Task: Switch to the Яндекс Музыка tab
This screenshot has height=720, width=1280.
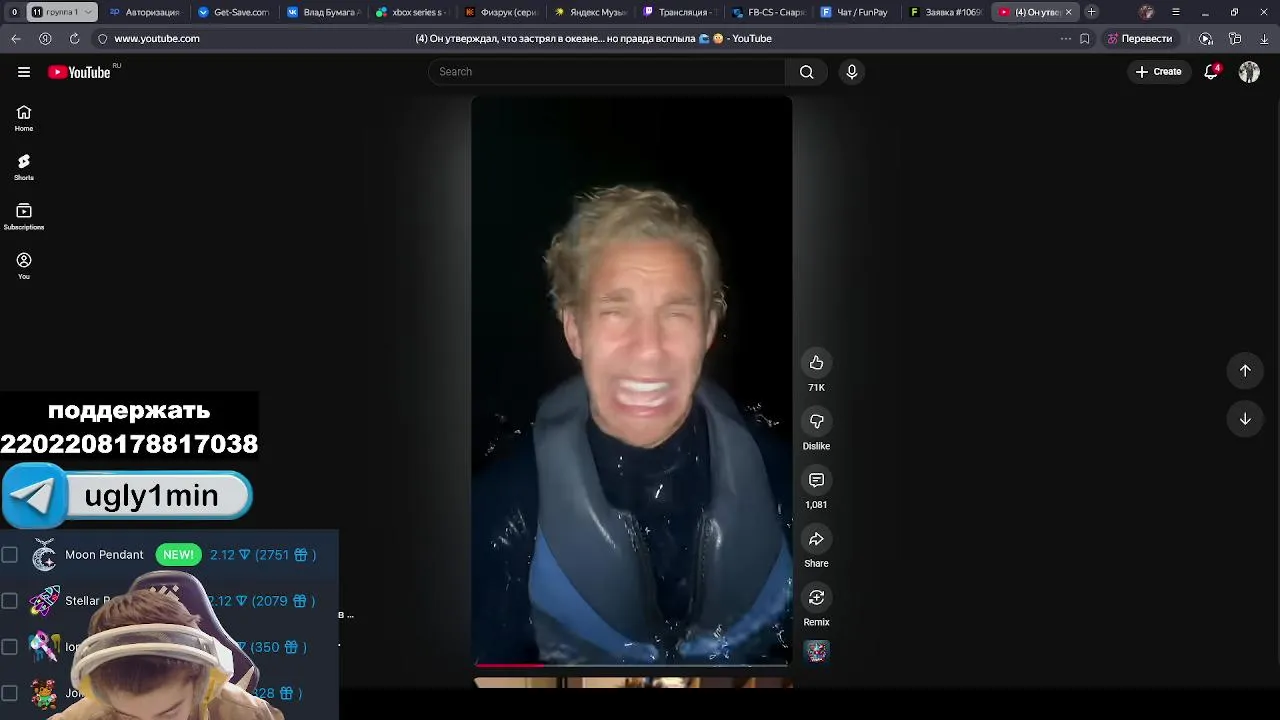Action: [x=589, y=12]
